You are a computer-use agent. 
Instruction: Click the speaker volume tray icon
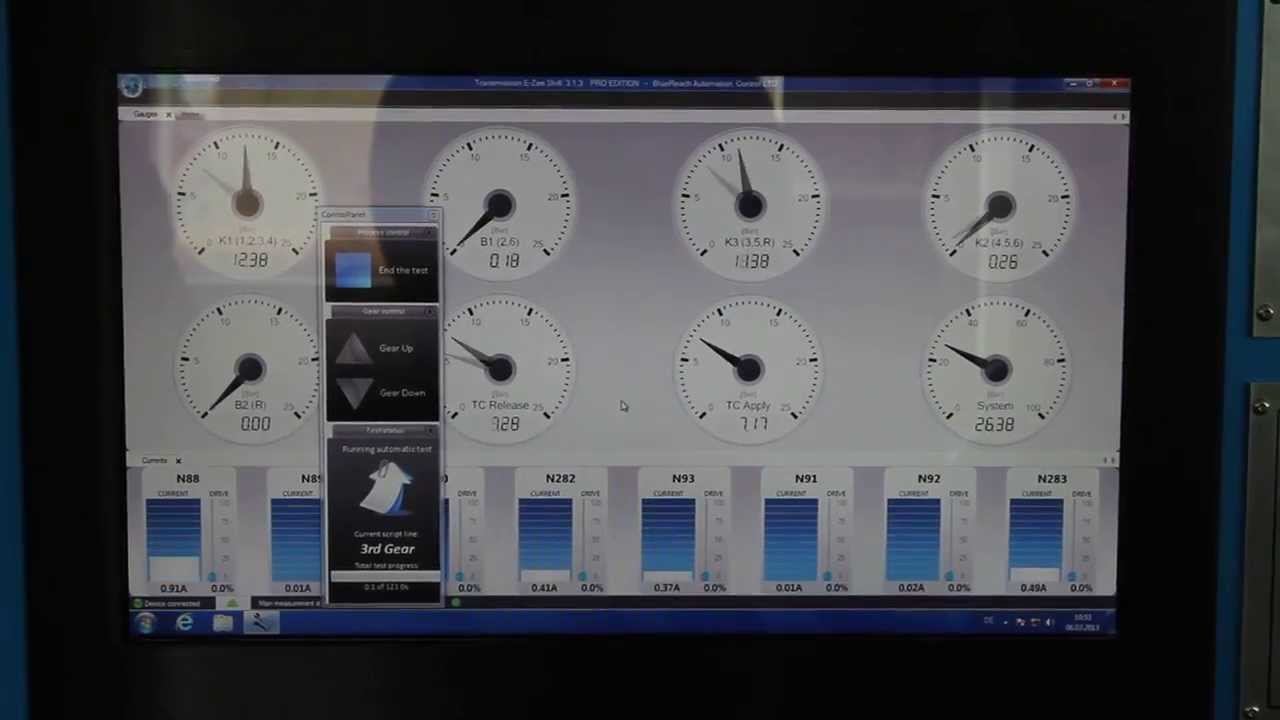(x=1049, y=623)
